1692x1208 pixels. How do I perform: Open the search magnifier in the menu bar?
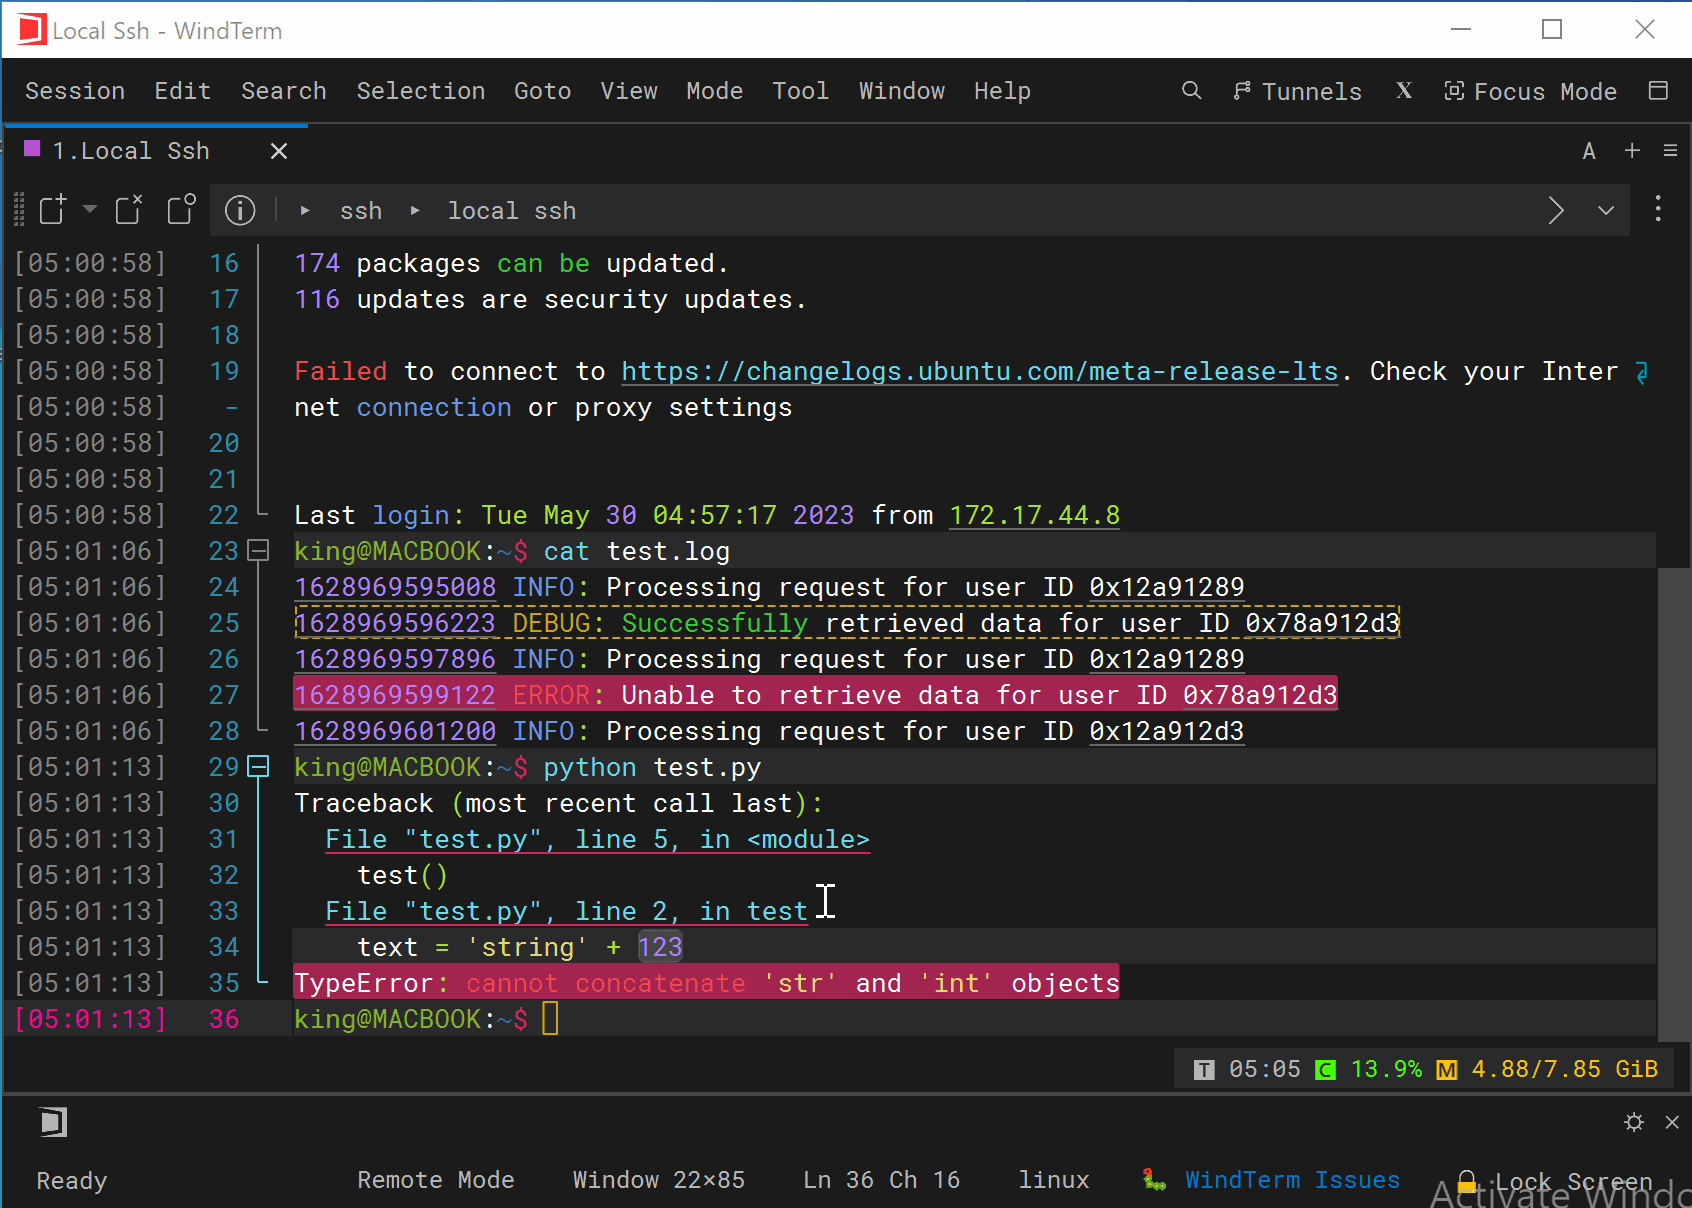pos(1191,91)
